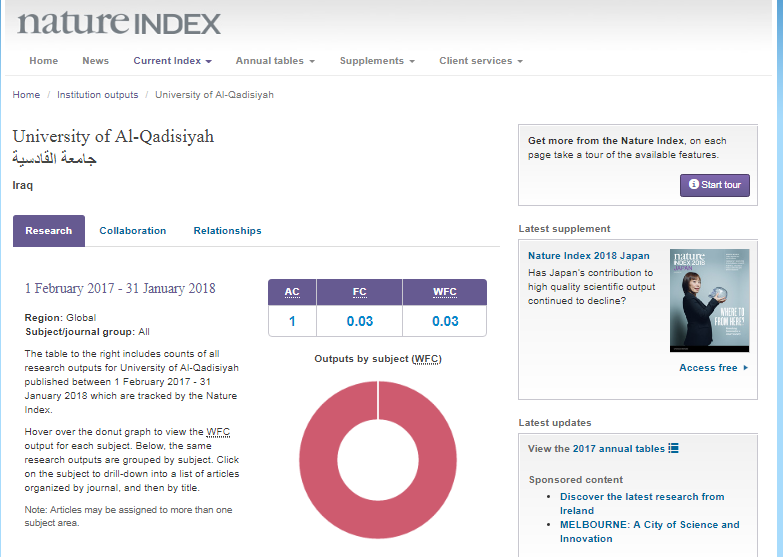Click the FC column header

(x=360, y=292)
